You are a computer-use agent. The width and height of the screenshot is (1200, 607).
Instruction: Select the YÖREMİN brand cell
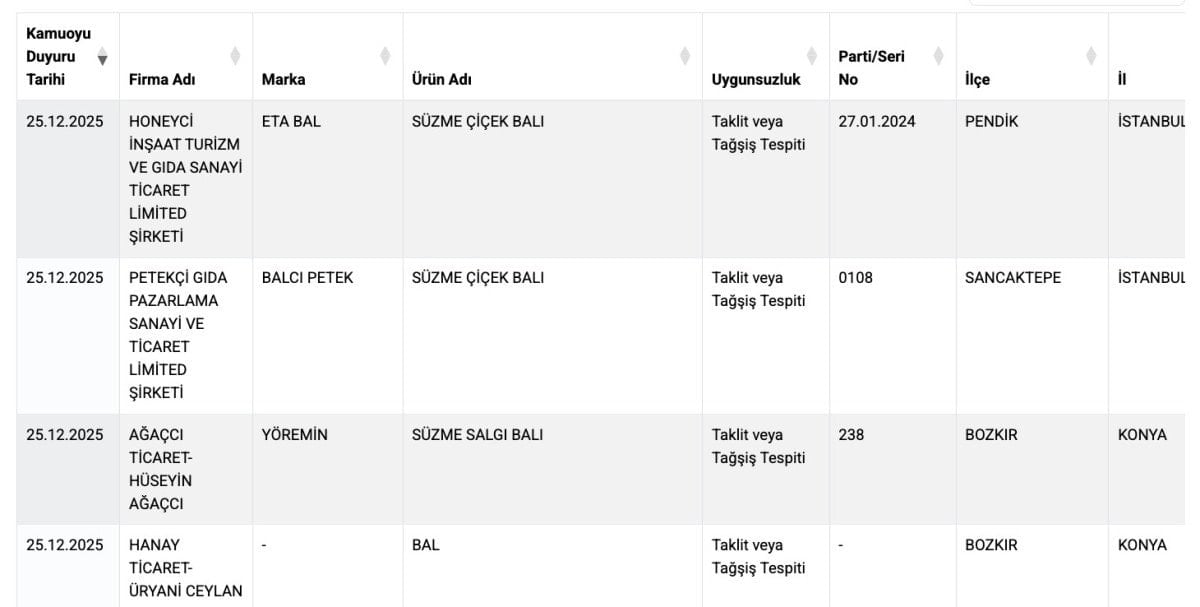coord(294,435)
